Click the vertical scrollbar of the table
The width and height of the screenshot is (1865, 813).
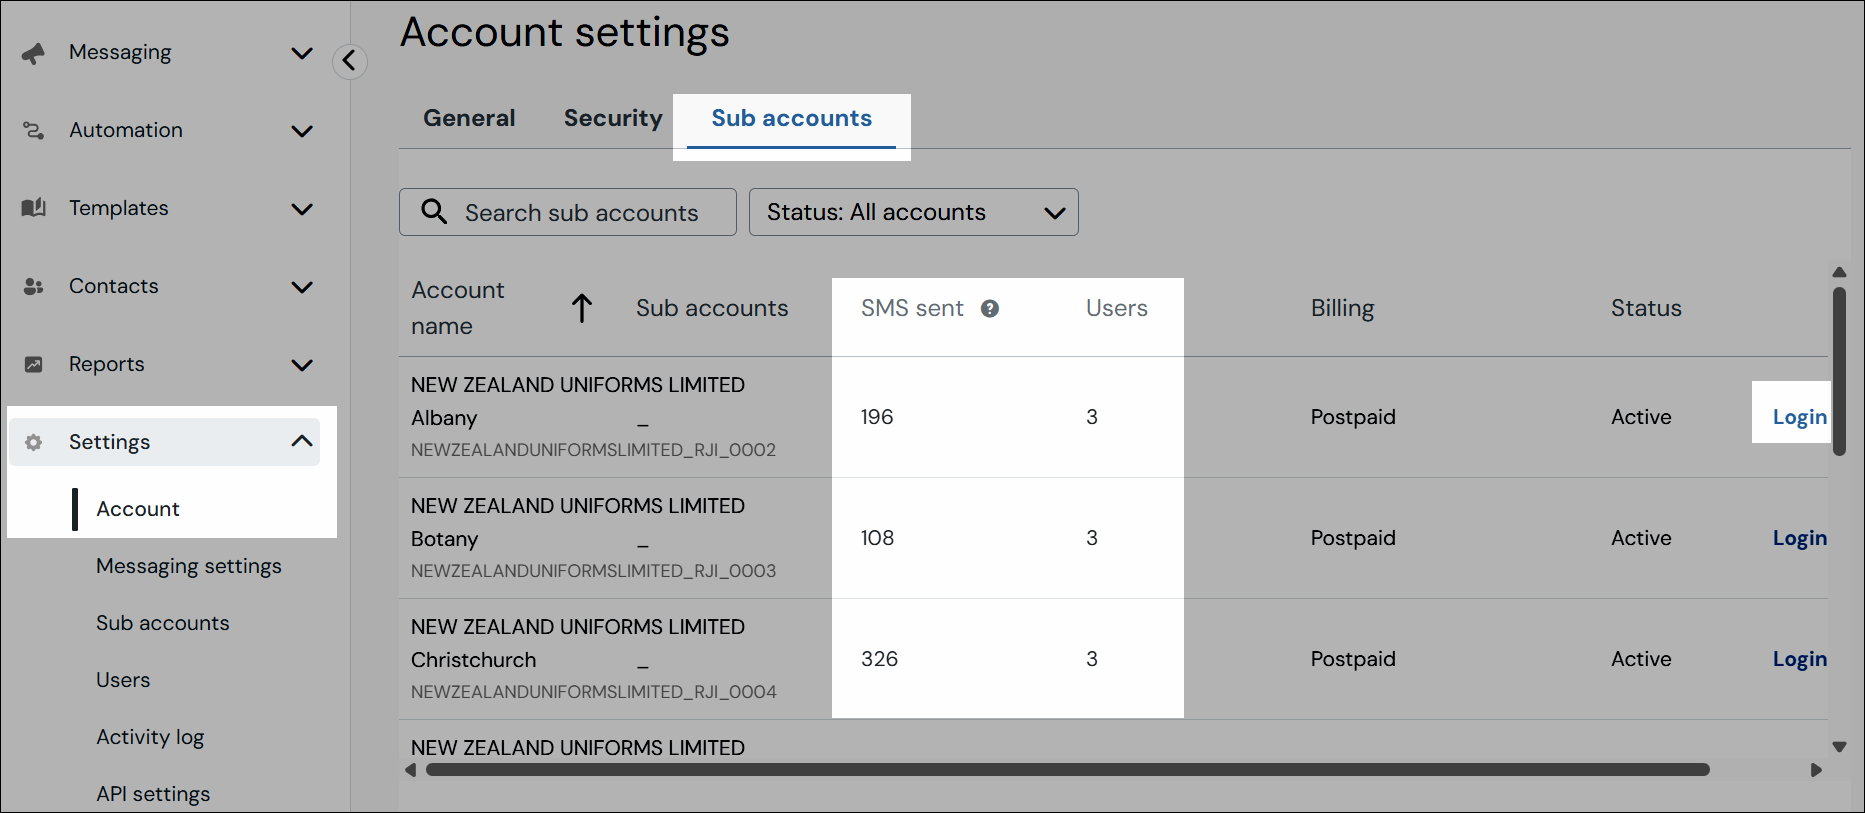pyautogui.click(x=1839, y=372)
